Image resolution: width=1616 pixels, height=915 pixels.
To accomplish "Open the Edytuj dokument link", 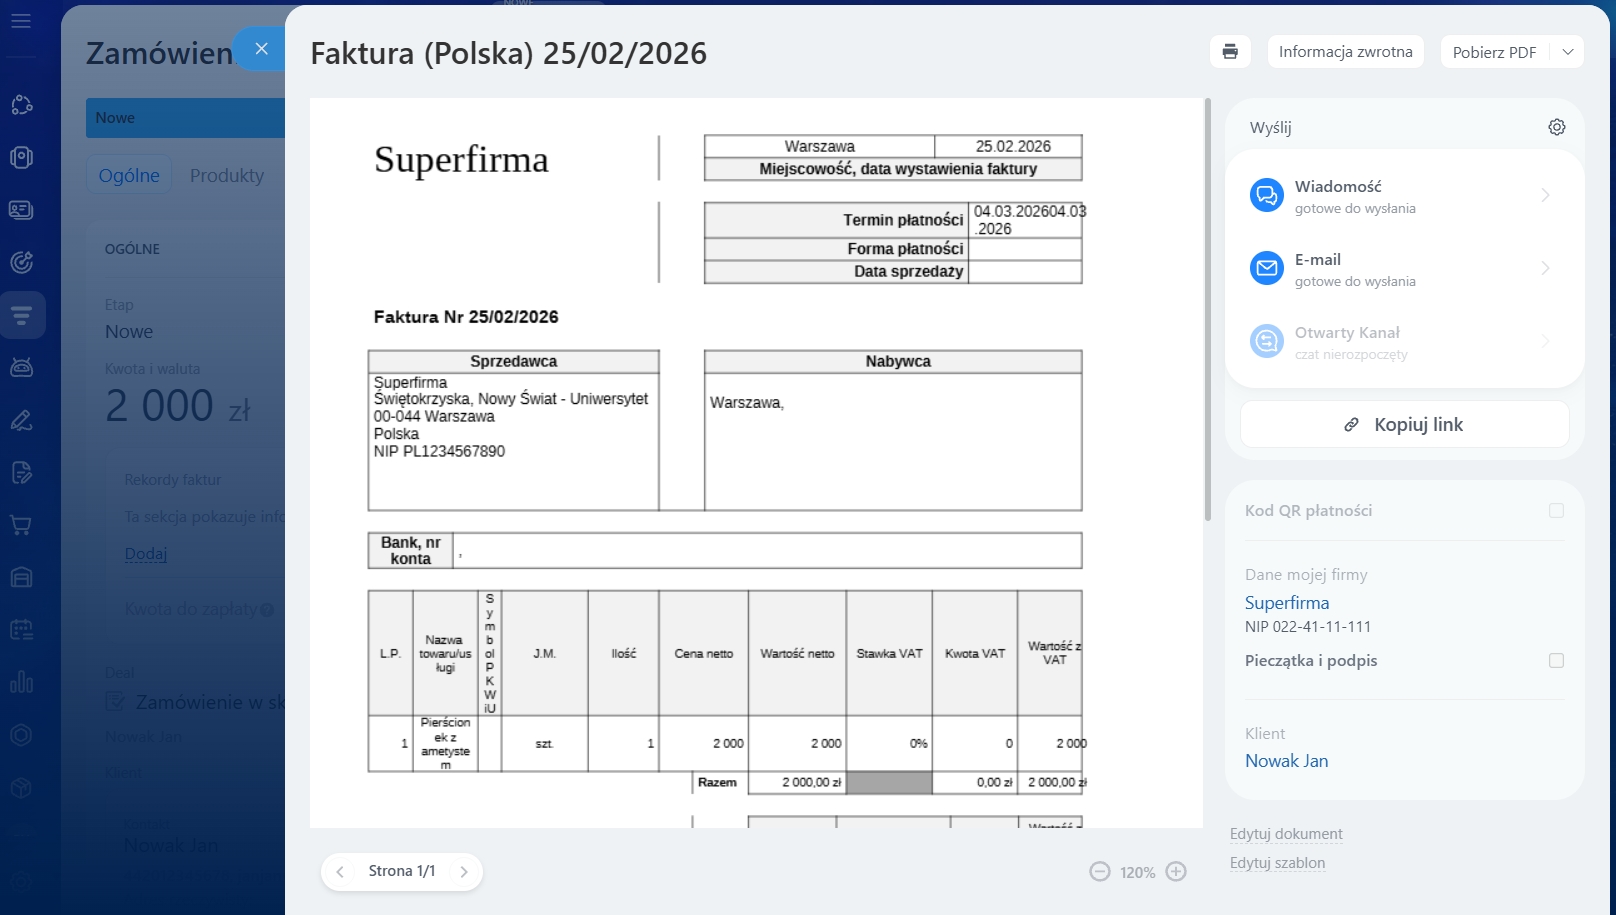I will pos(1286,834).
